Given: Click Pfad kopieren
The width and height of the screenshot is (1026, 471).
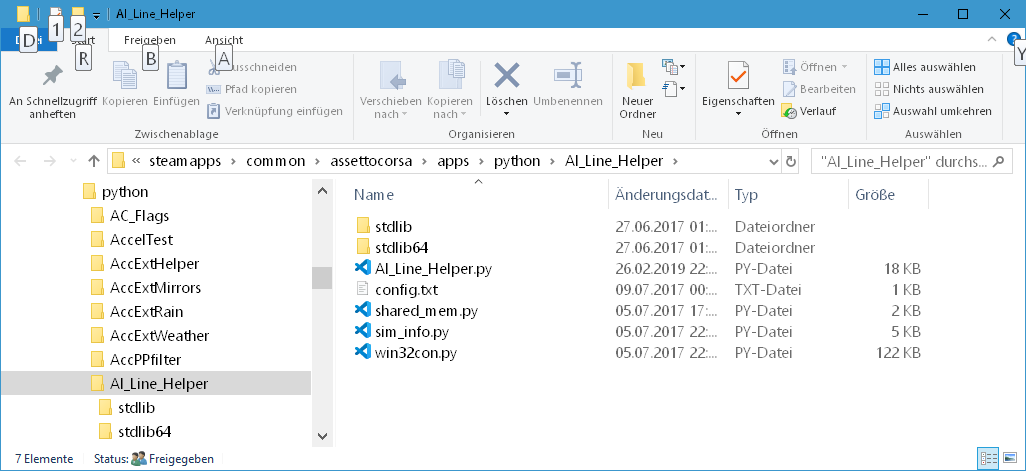Looking at the screenshot, I should pyautogui.click(x=253, y=89).
